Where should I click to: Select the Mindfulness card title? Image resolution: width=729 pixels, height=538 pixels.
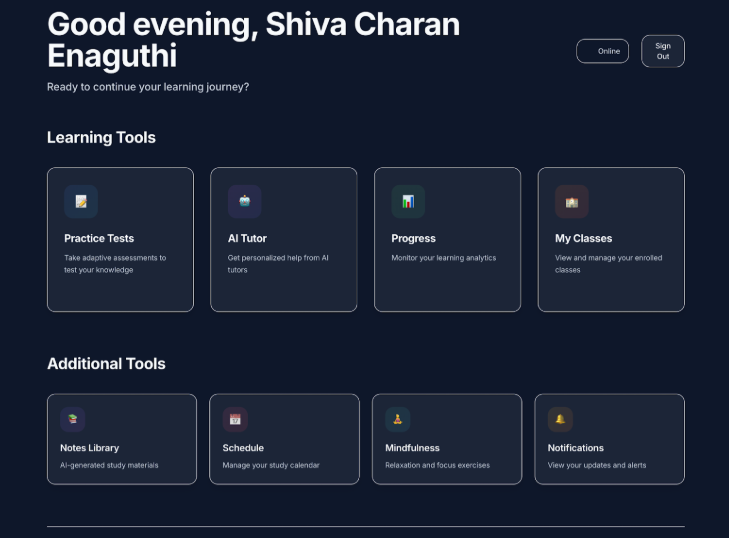coord(412,448)
